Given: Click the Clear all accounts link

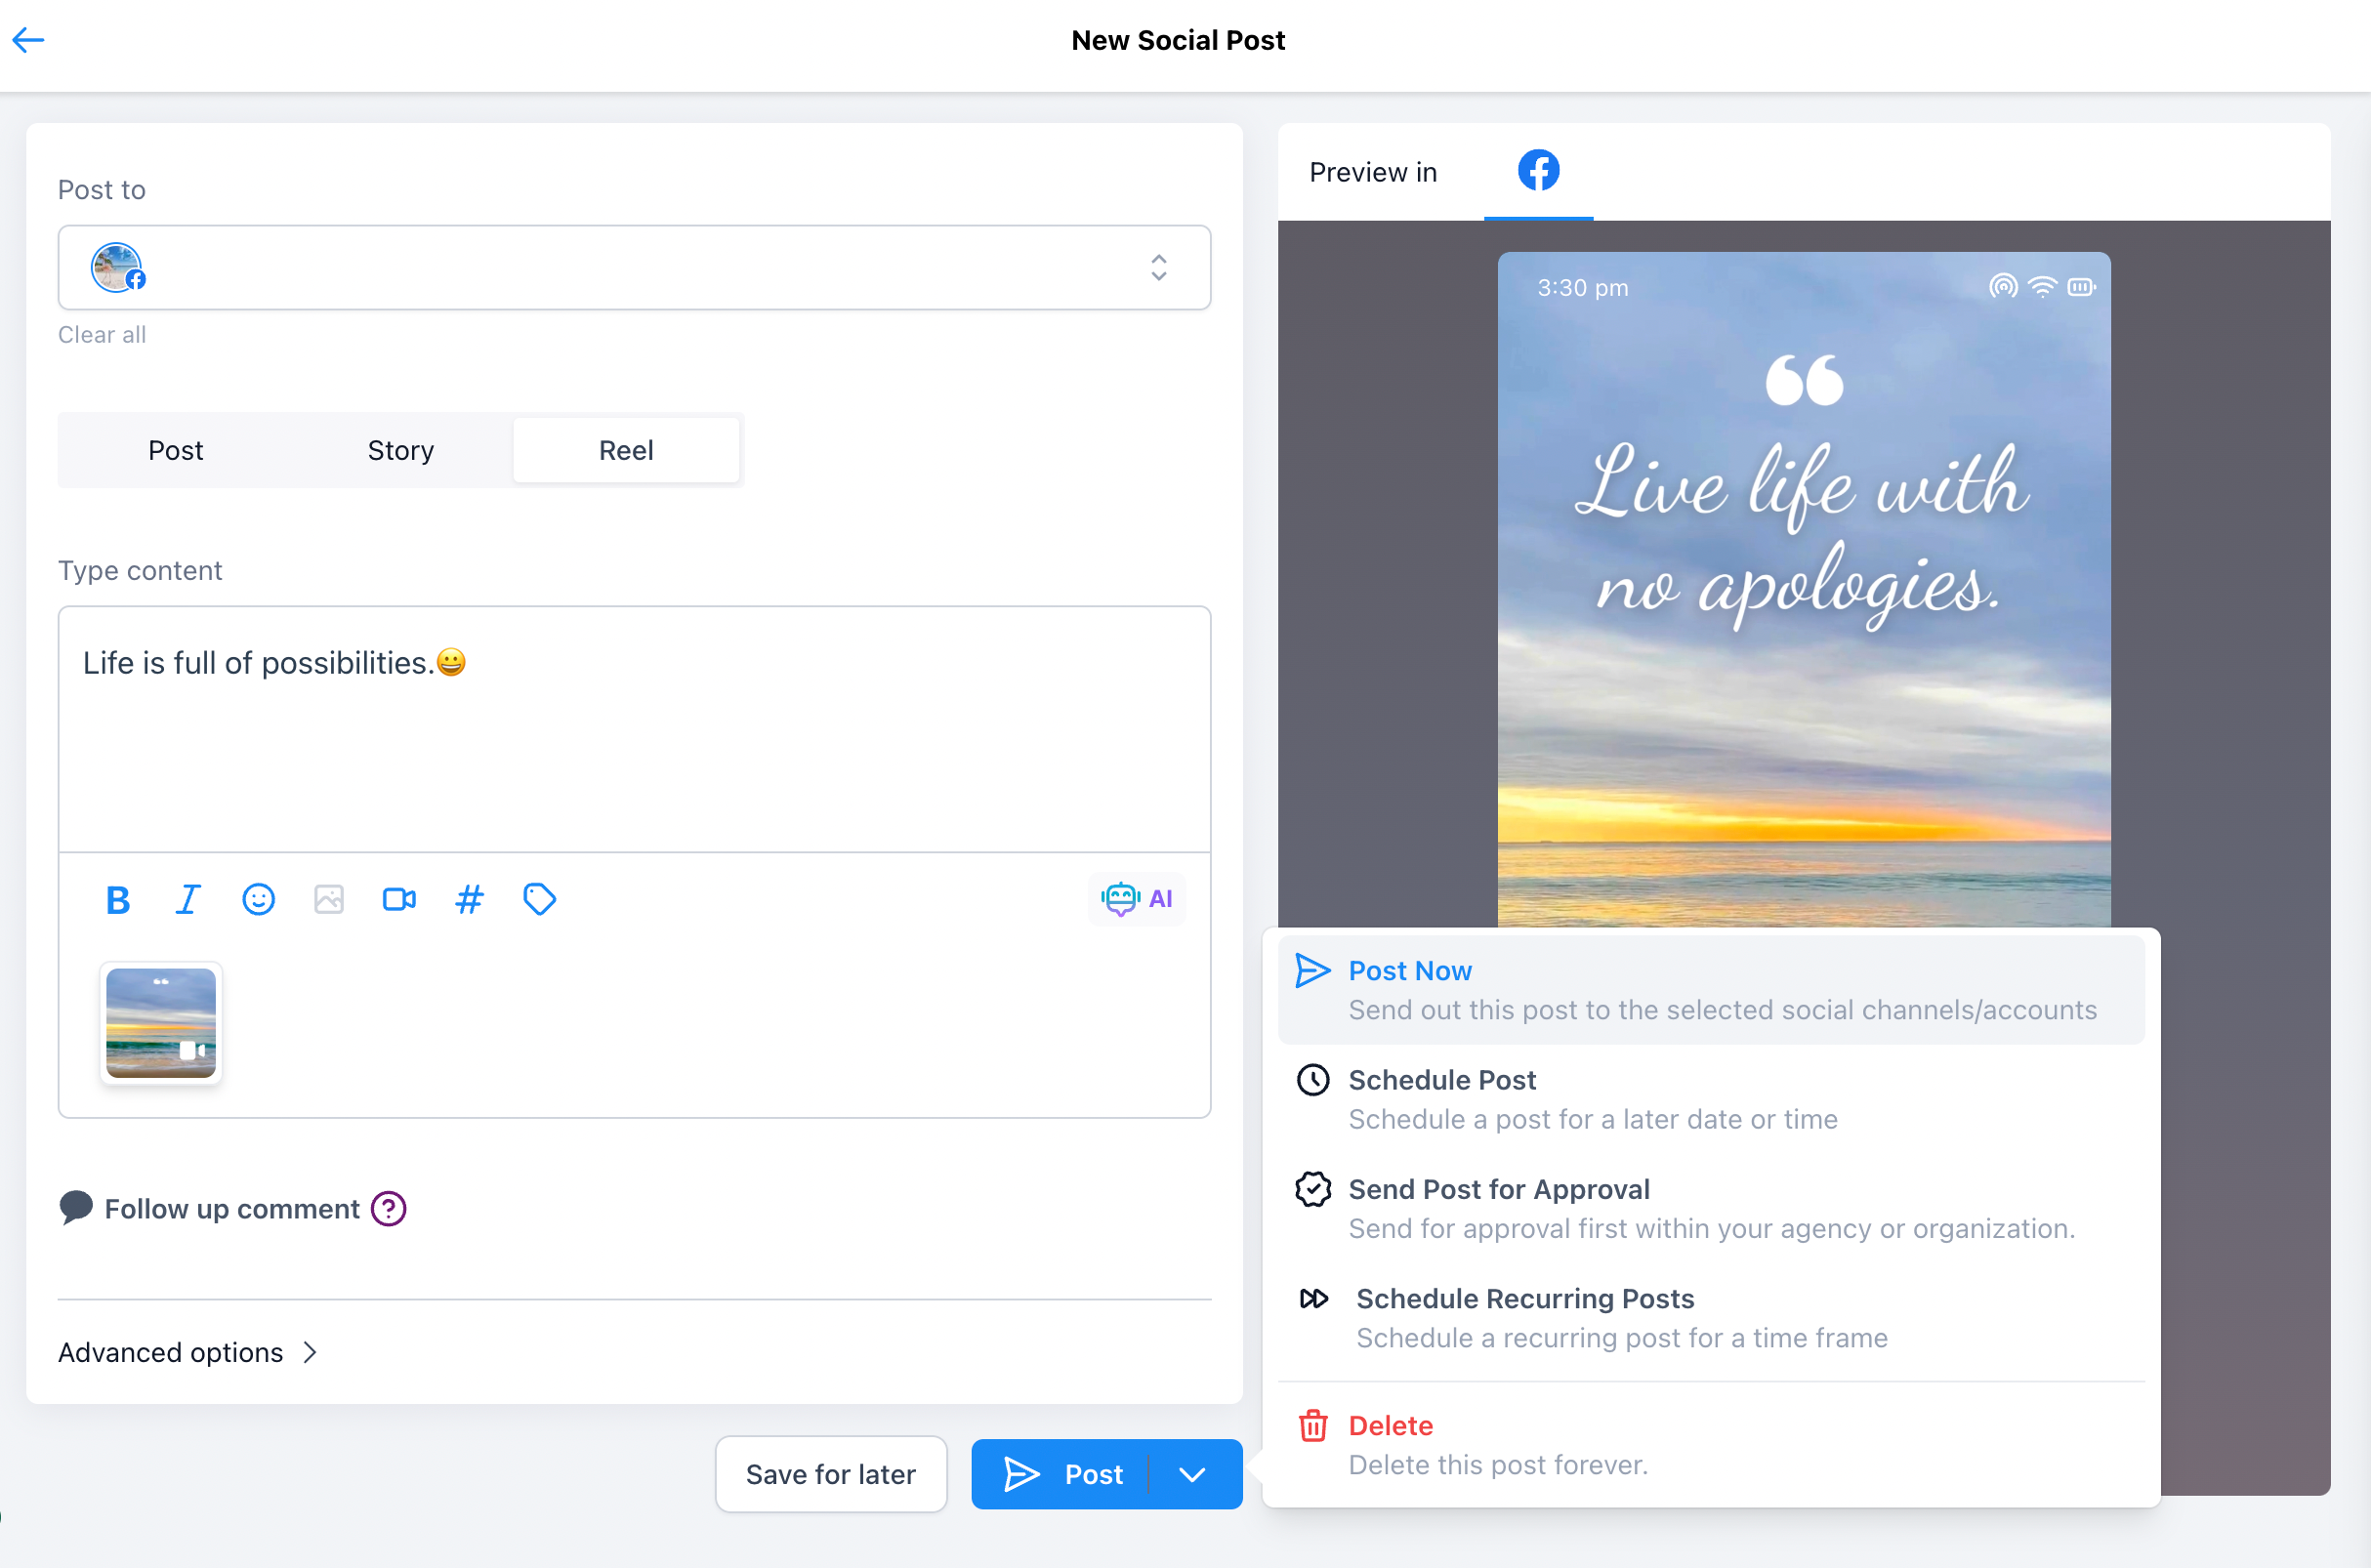Looking at the screenshot, I should pyautogui.click(x=102, y=333).
